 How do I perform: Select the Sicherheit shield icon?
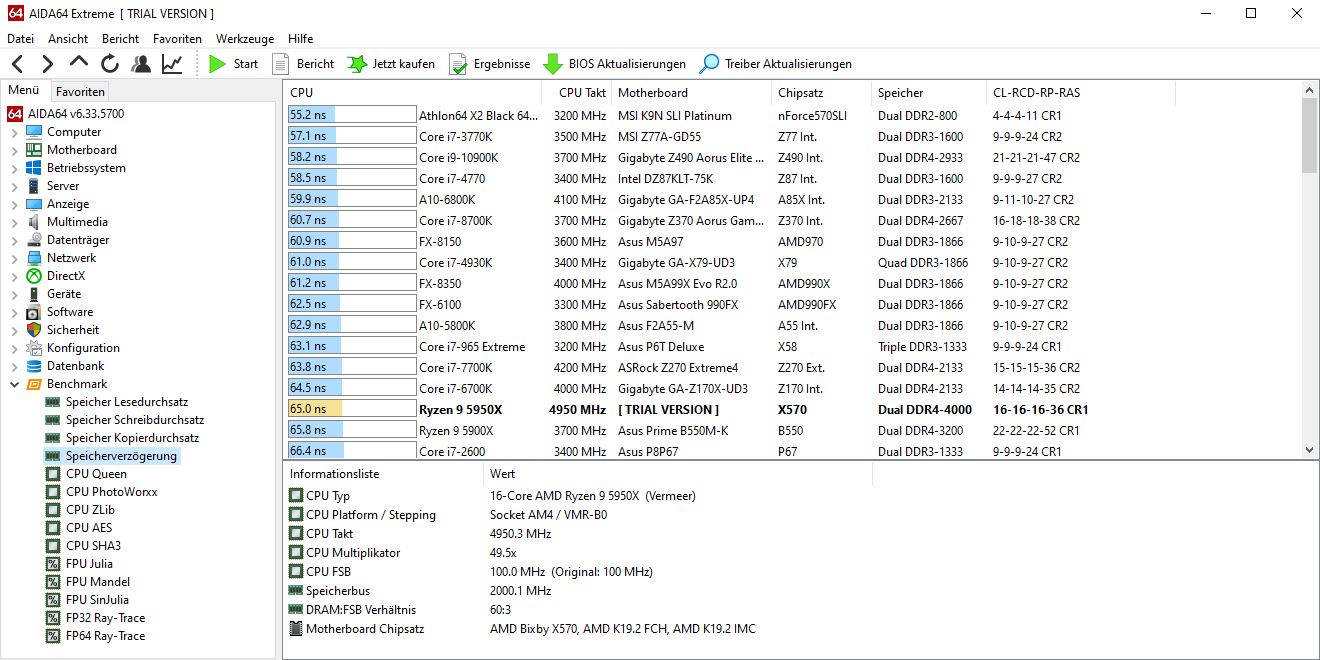click(34, 330)
